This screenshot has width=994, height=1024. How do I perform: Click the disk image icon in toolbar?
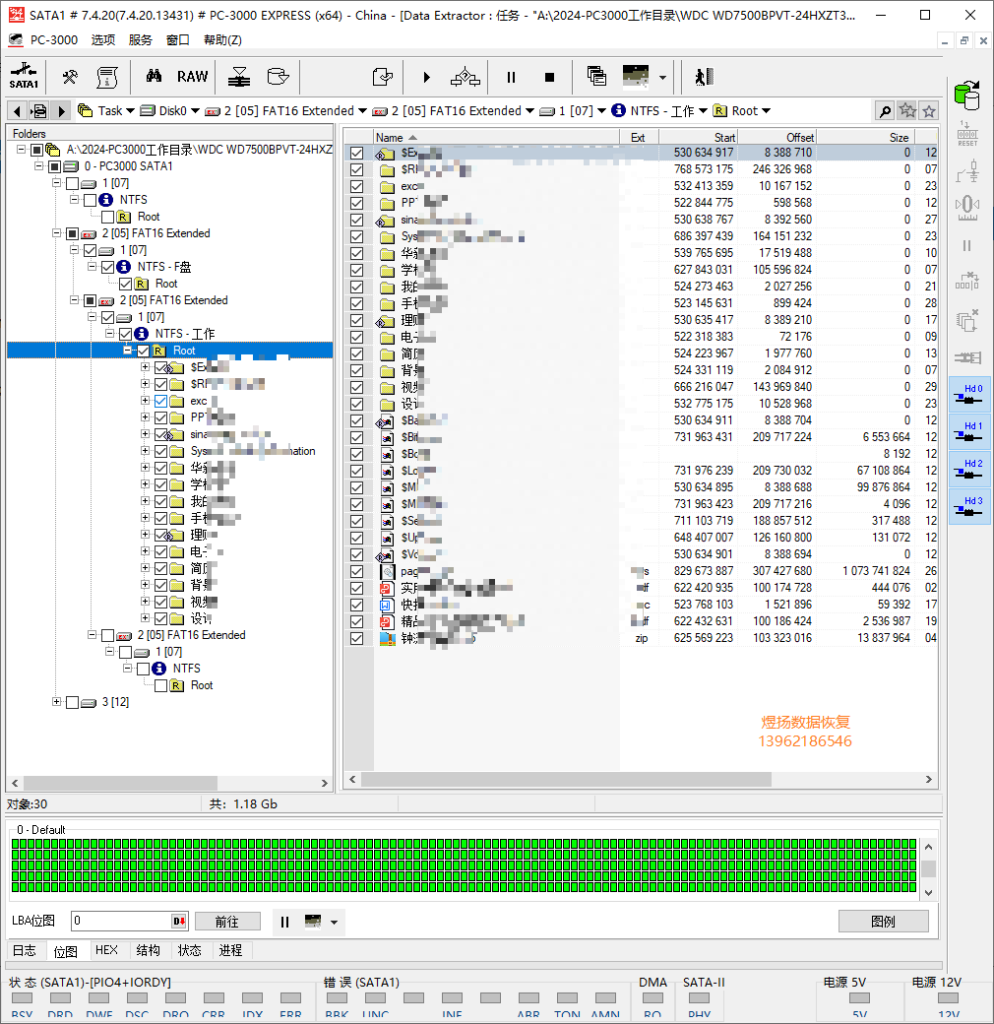click(x=278, y=77)
